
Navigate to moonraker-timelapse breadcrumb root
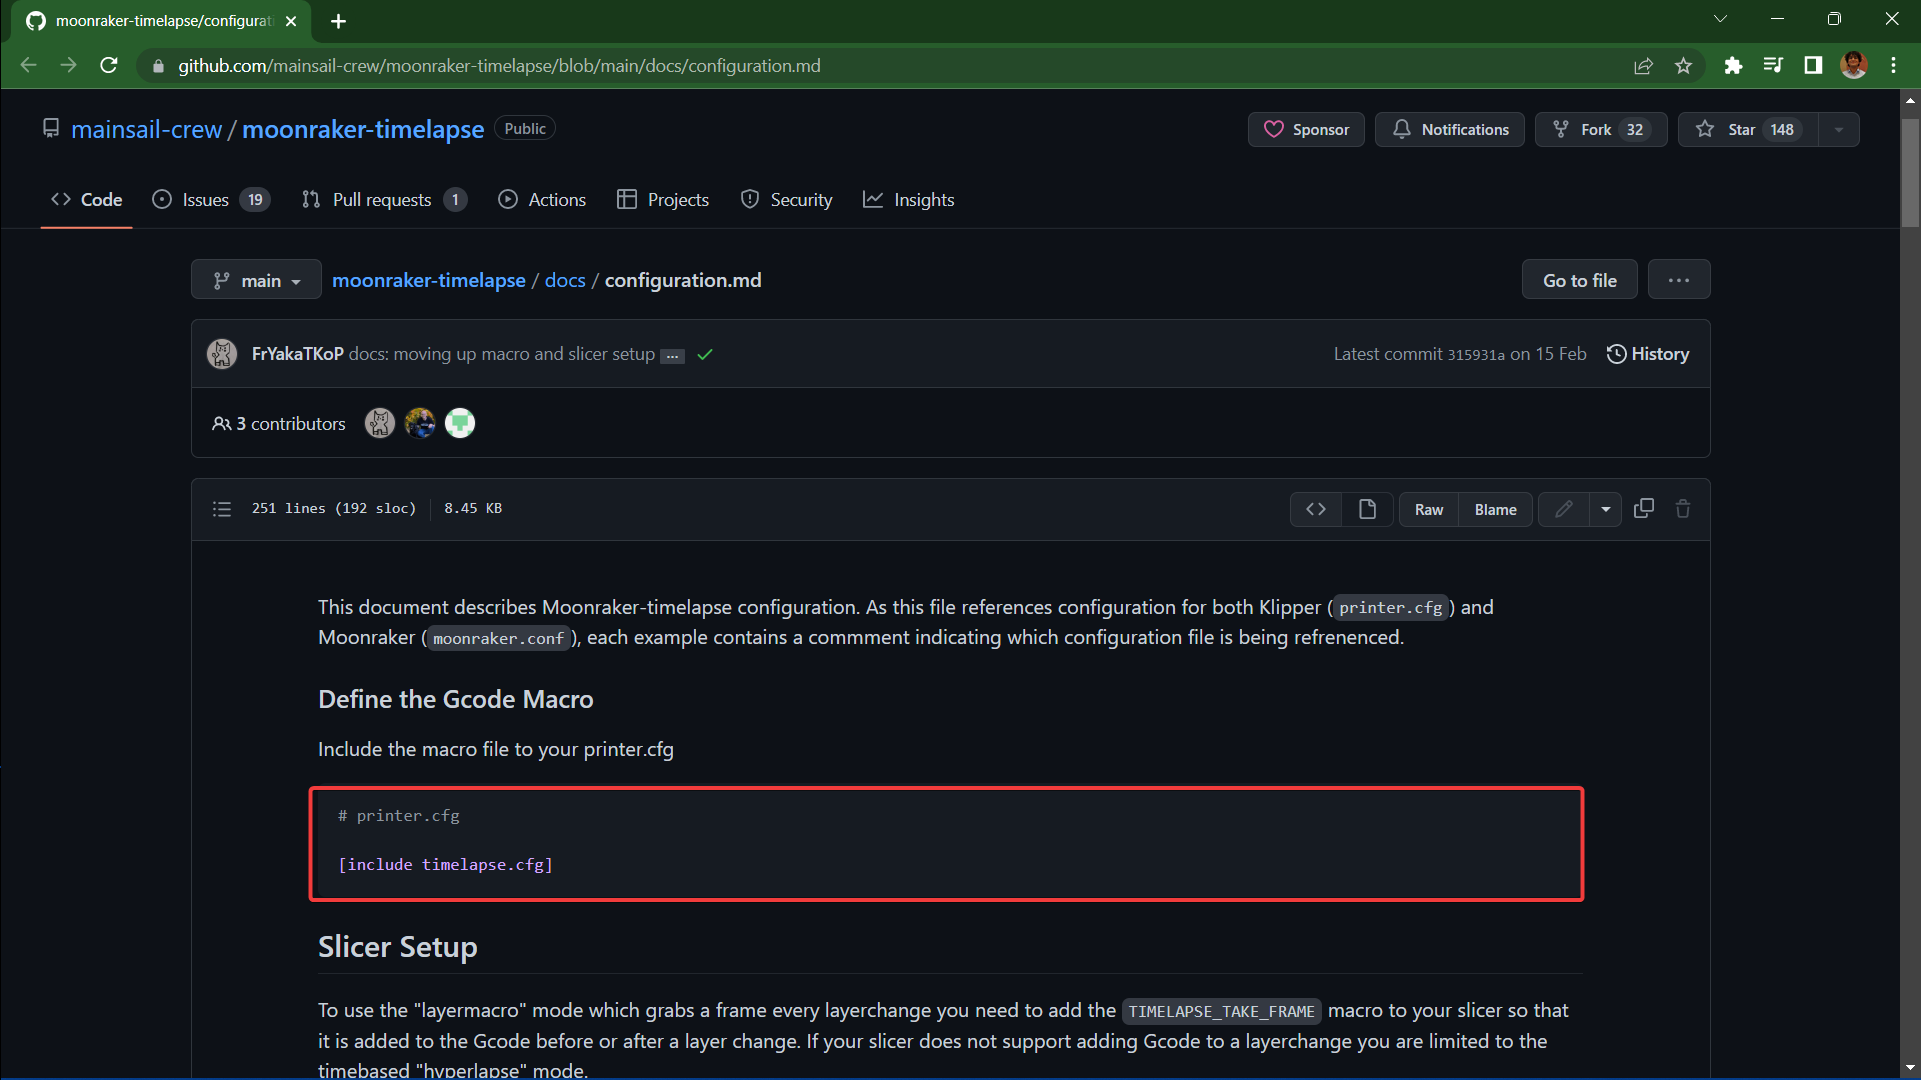coord(429,280)
